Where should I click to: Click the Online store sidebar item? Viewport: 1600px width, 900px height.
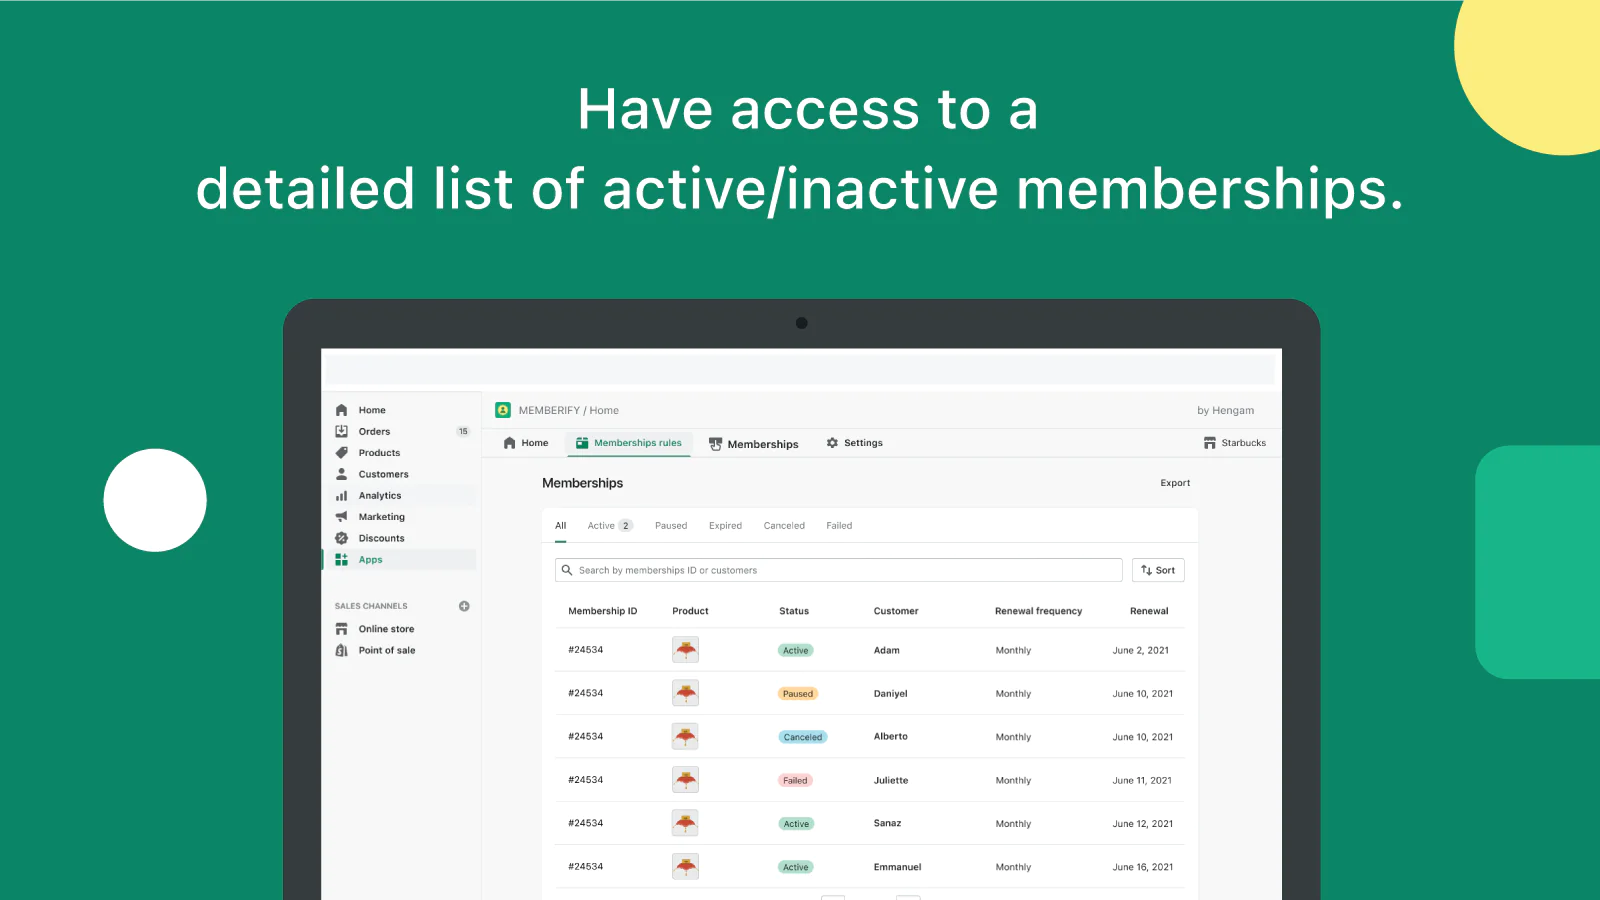click(386, 629)
